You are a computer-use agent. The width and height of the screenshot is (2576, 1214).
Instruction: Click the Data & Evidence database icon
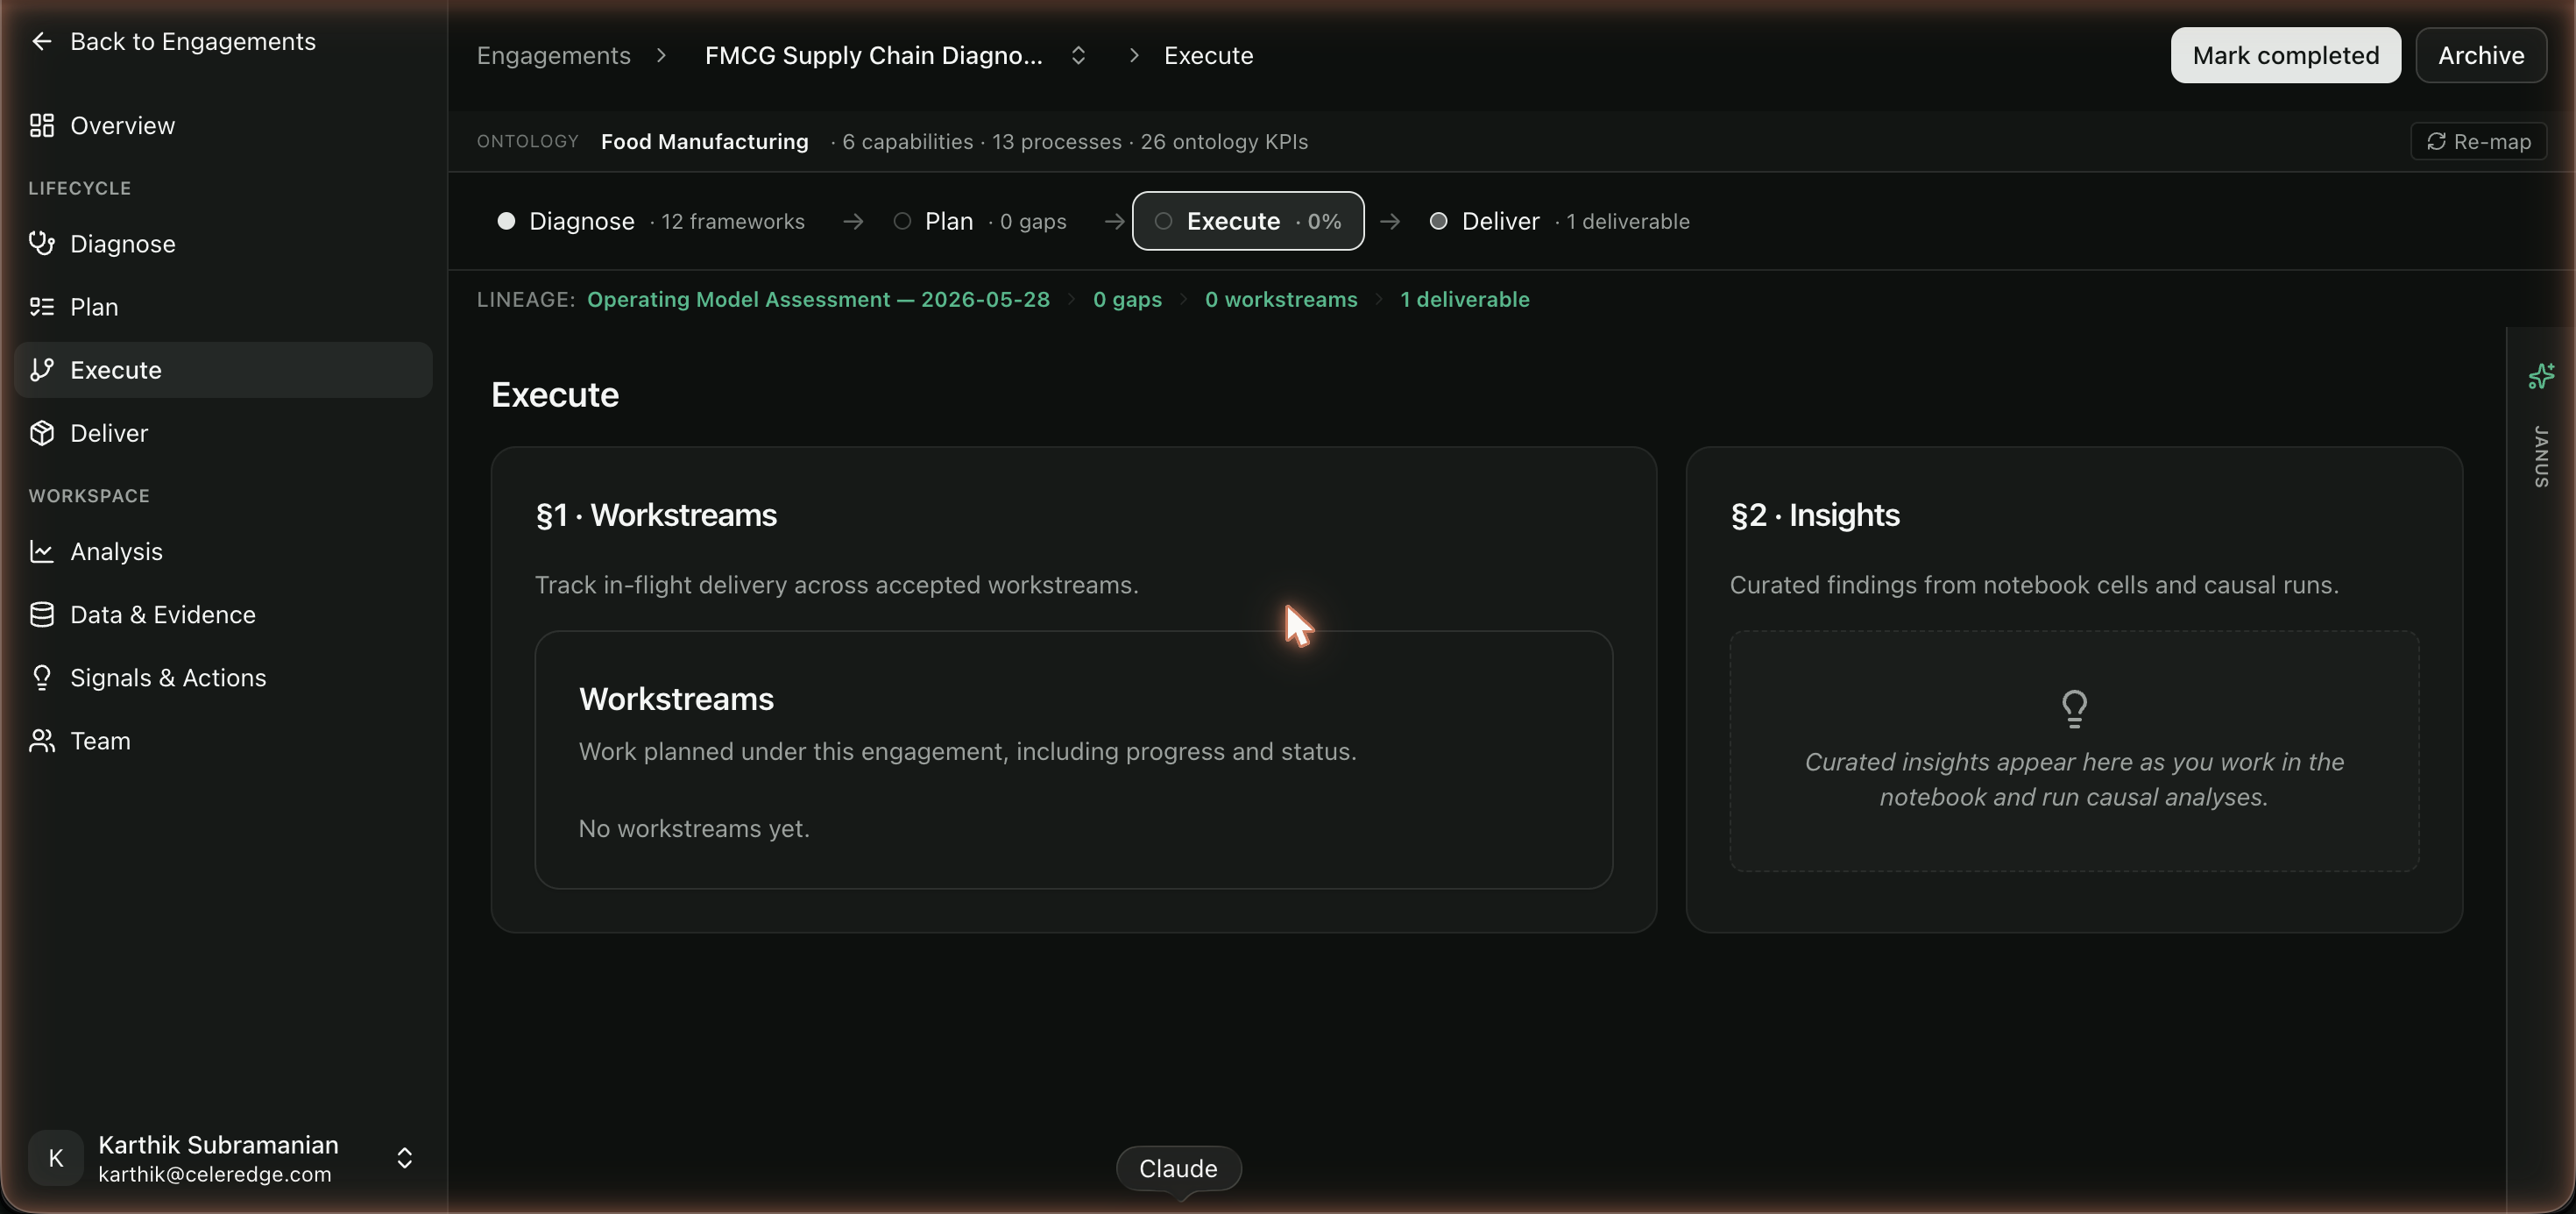[41, 614]
